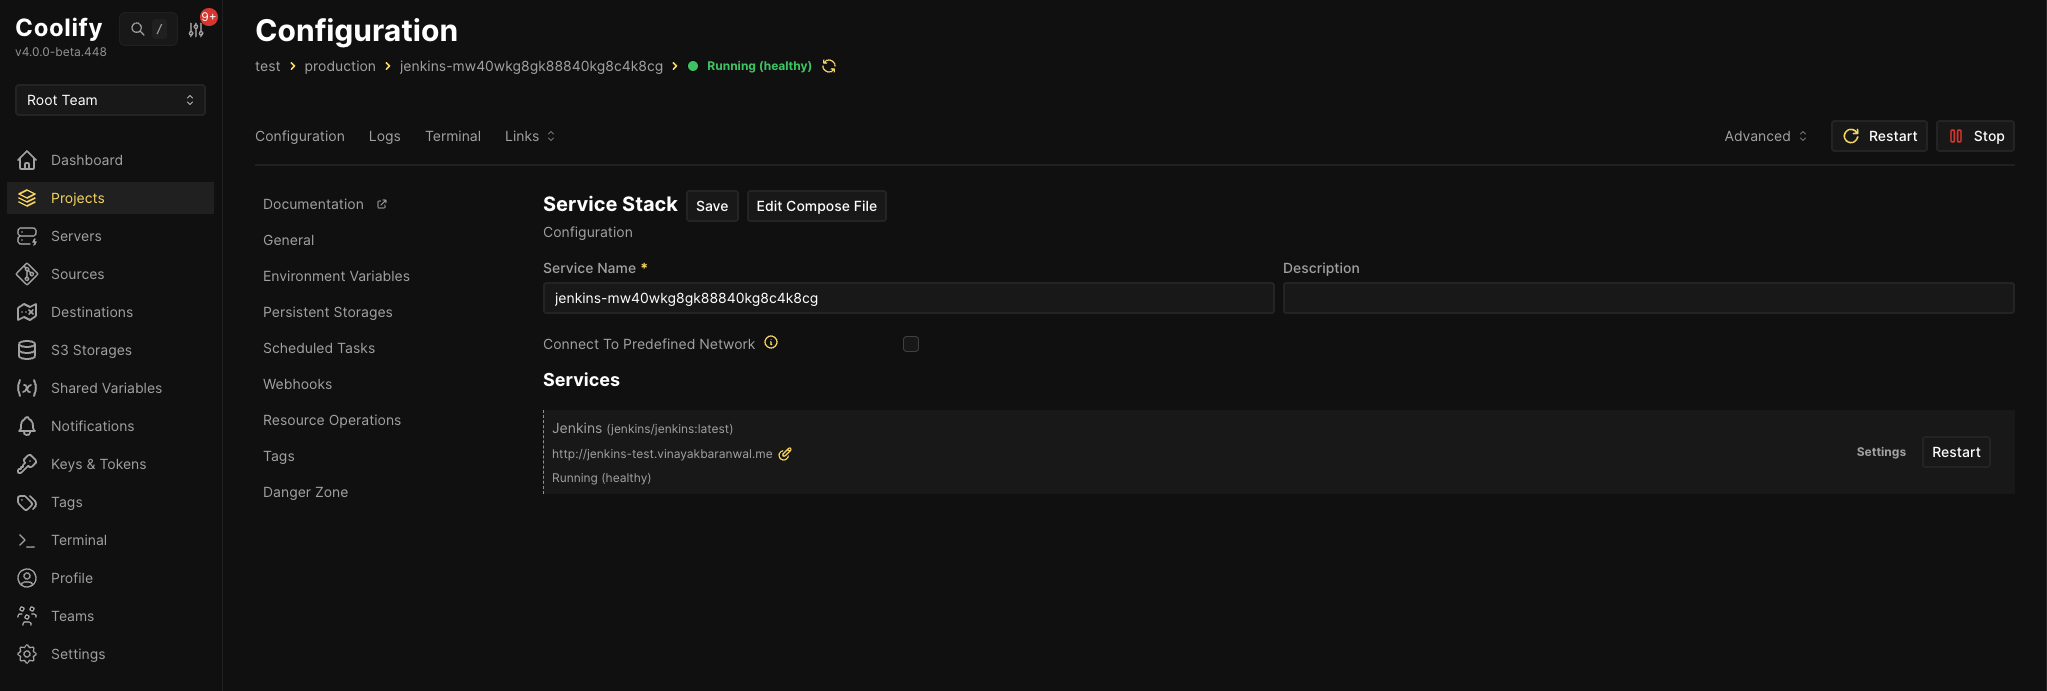
Task: Click the Dashboard home icon
Action: click(x=27, y=160)
